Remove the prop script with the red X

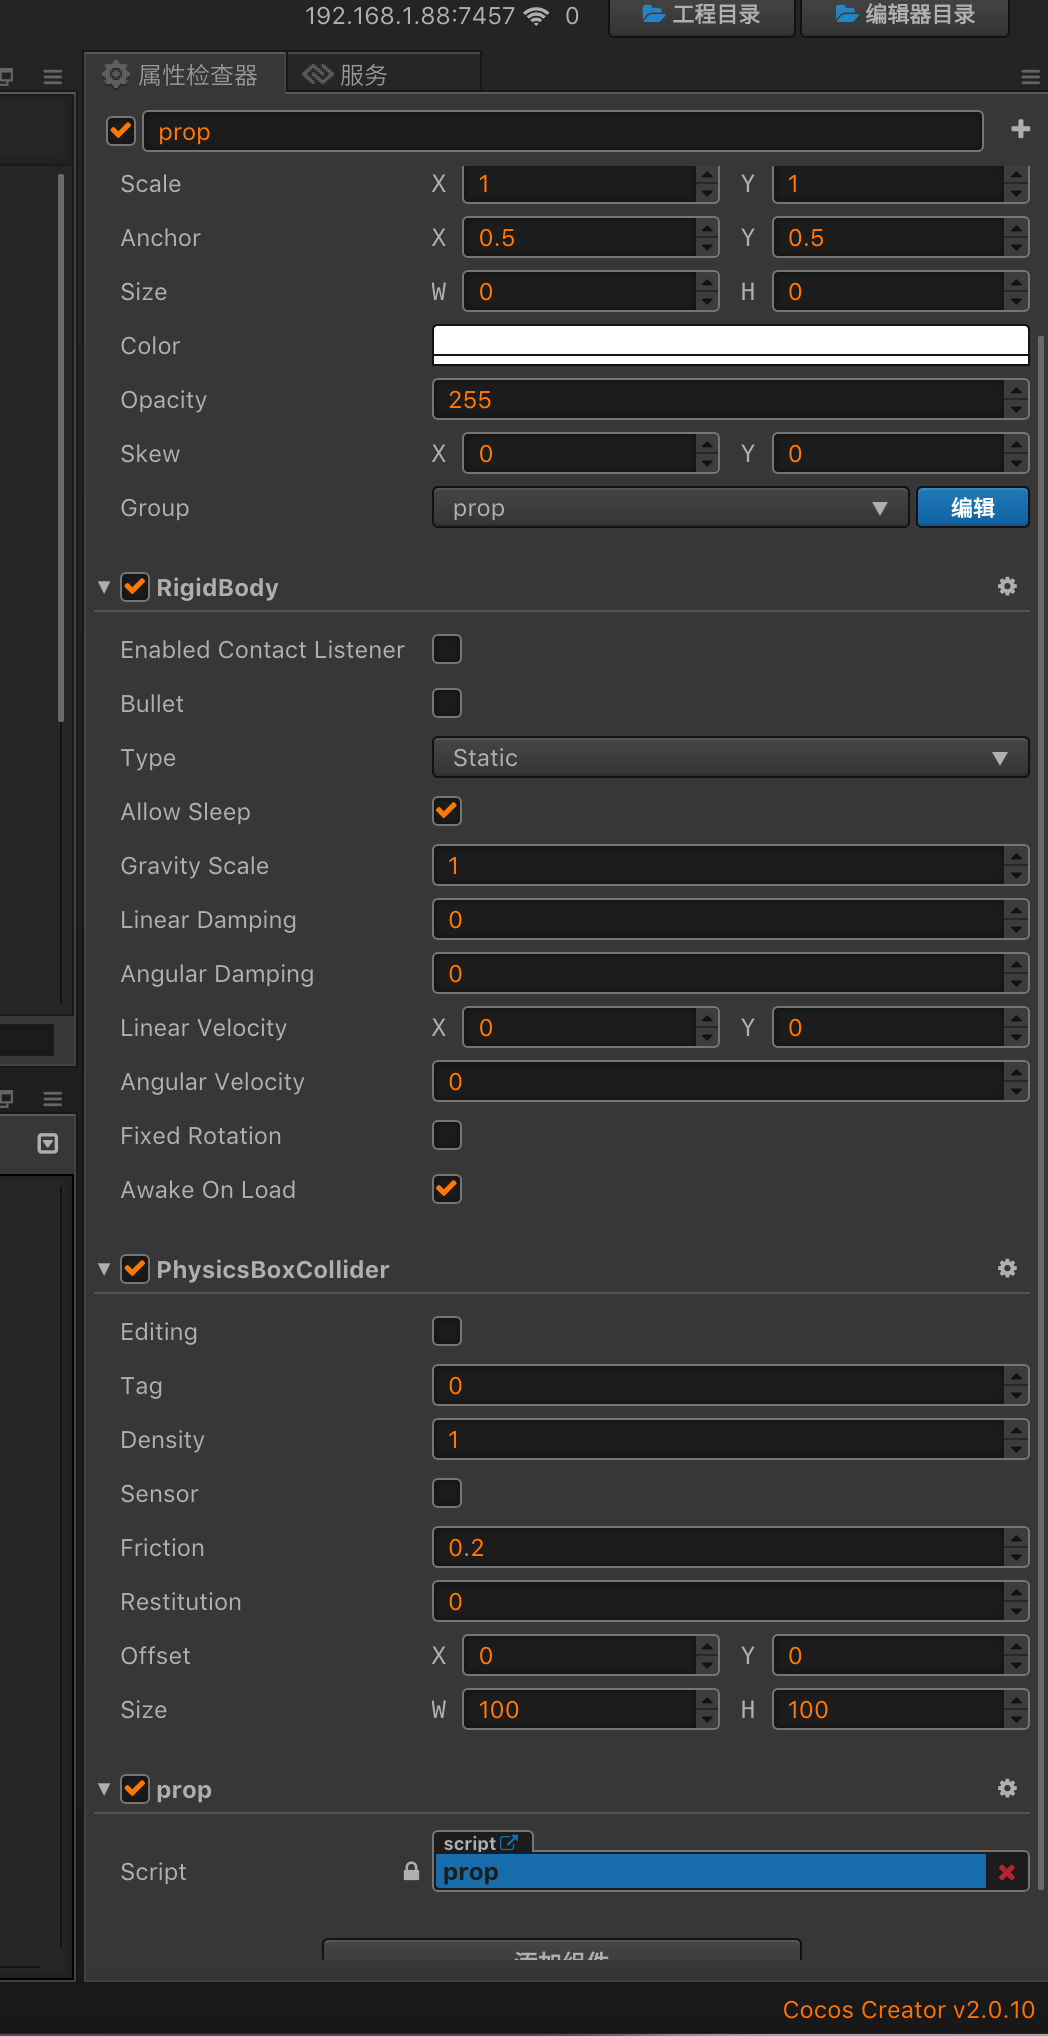coord(1006,1872)
